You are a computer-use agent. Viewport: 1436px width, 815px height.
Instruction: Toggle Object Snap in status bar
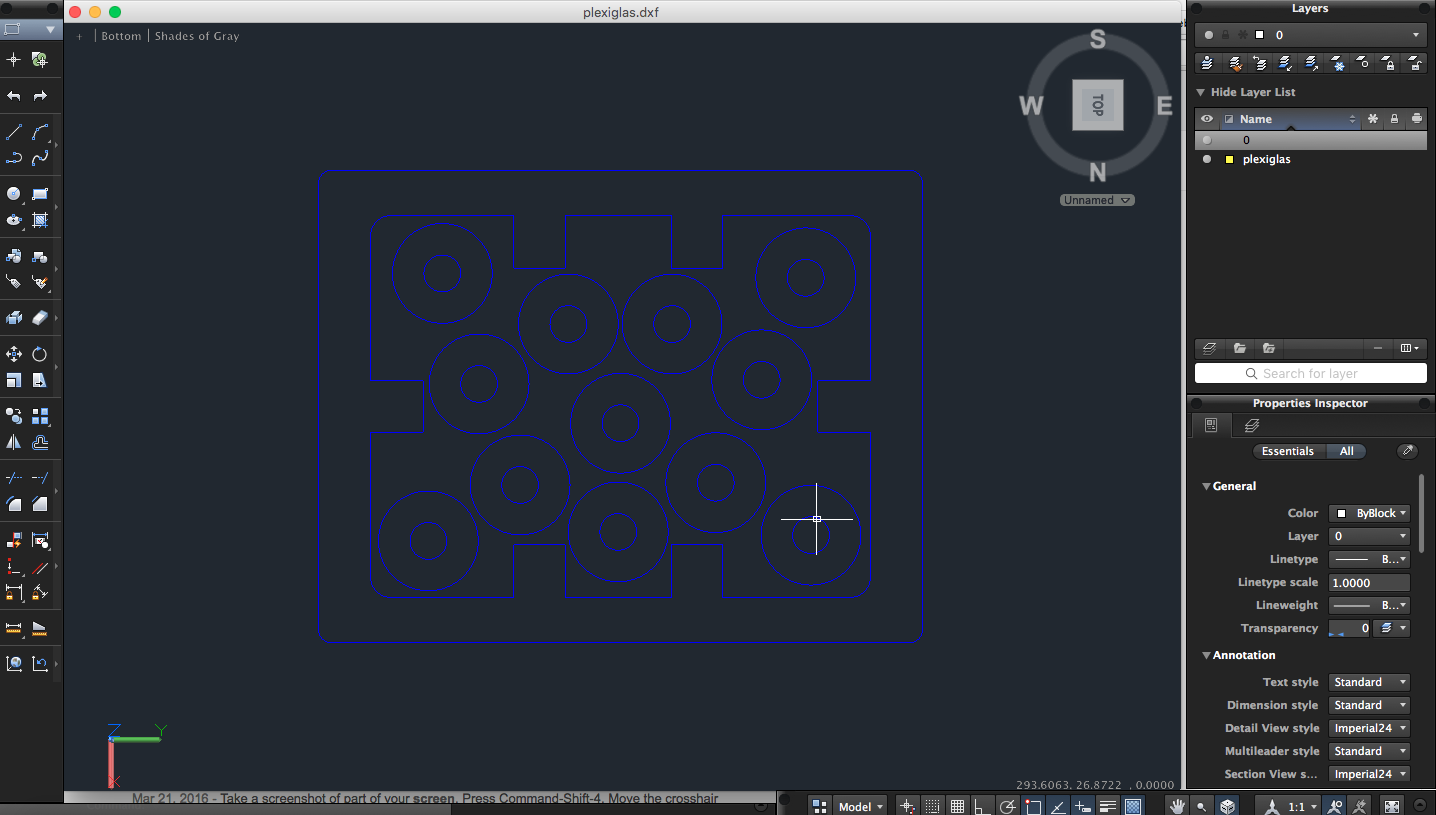coord(1033,806)
